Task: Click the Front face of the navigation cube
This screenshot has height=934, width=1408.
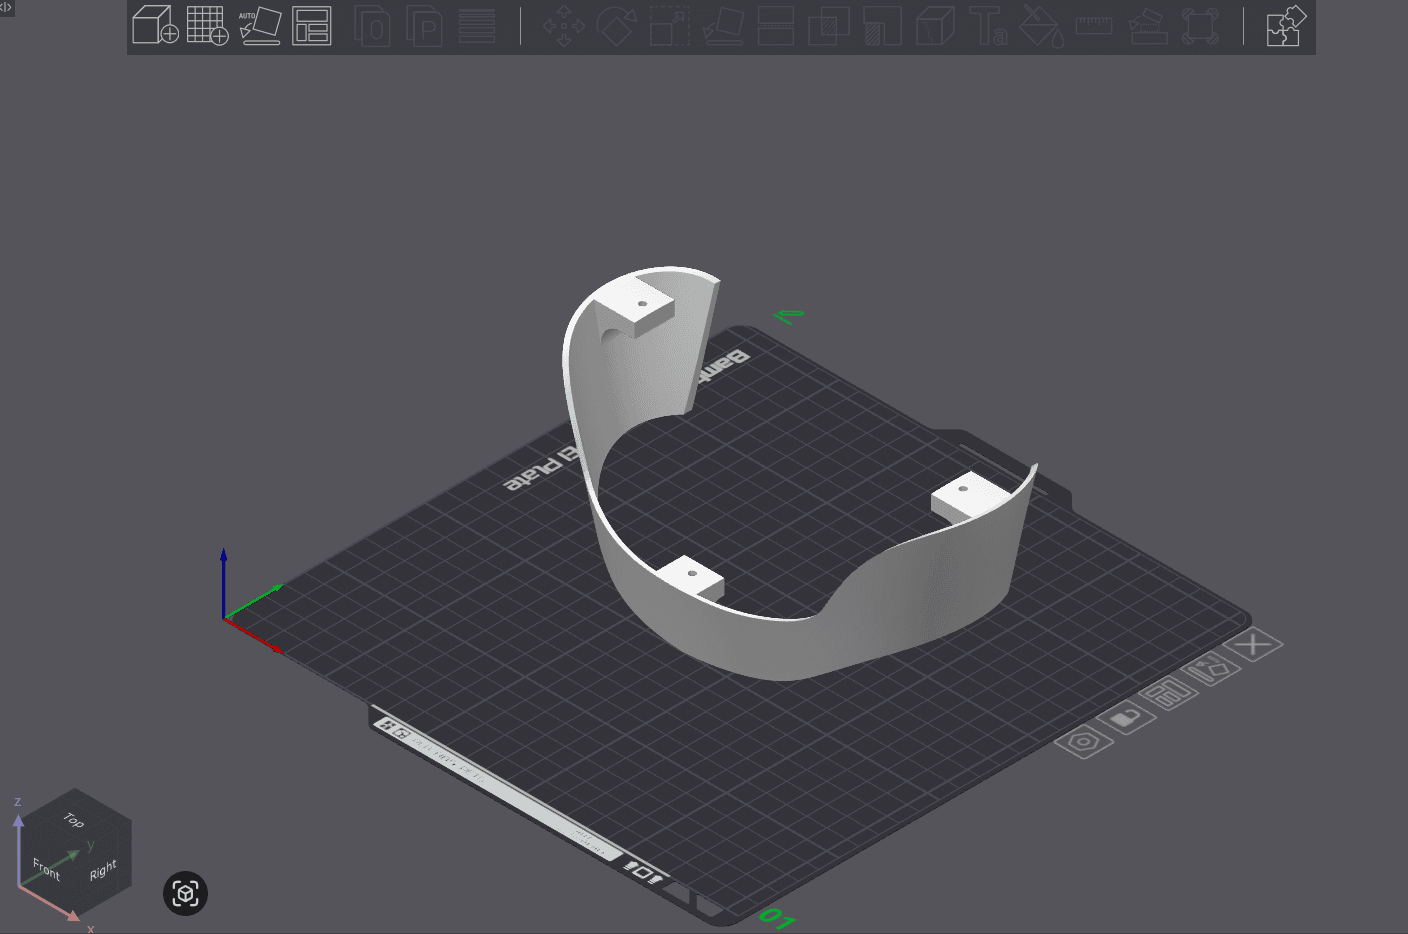Action: 46,870
